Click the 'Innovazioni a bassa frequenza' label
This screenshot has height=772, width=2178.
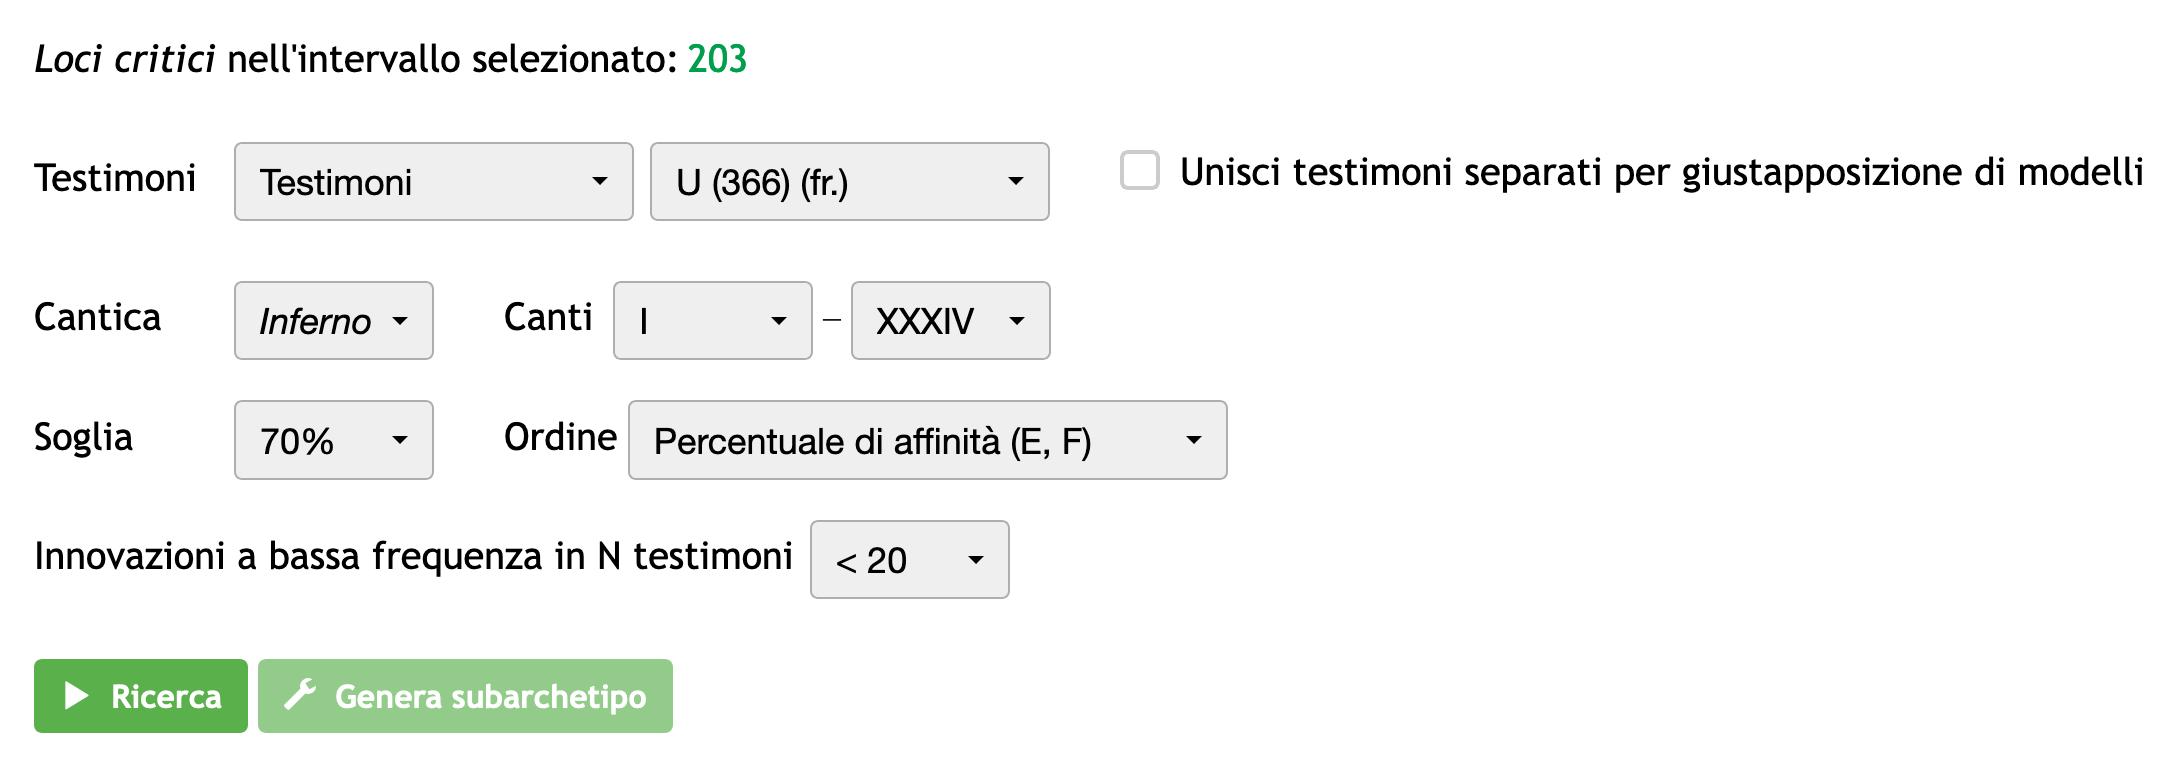413,556
